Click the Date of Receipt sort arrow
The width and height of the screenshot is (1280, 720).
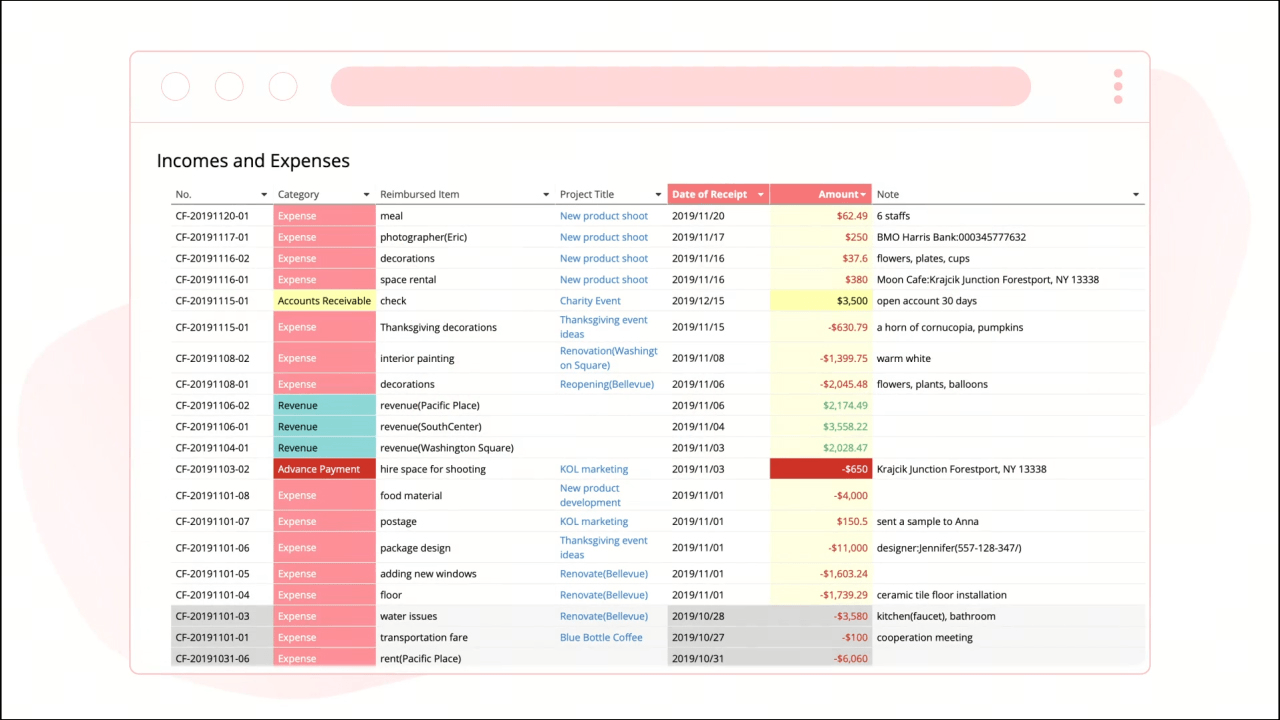761,195
